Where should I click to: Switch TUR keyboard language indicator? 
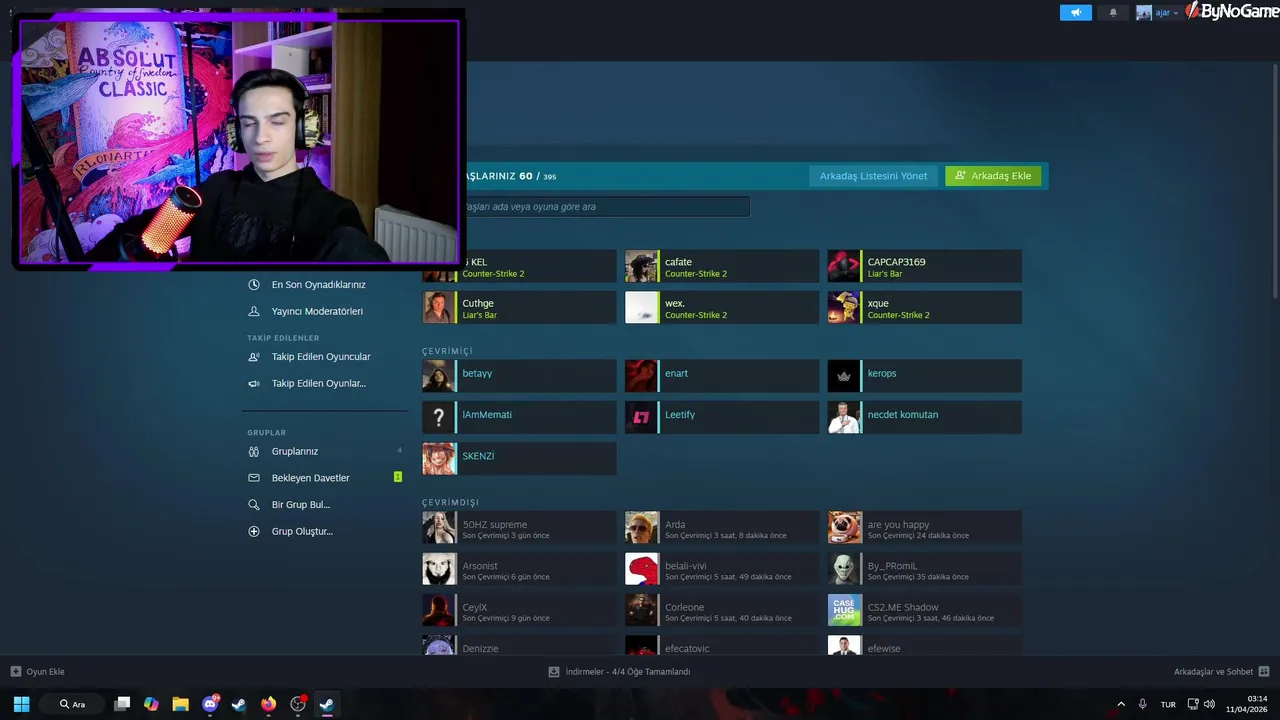(x=1168, y=704)
